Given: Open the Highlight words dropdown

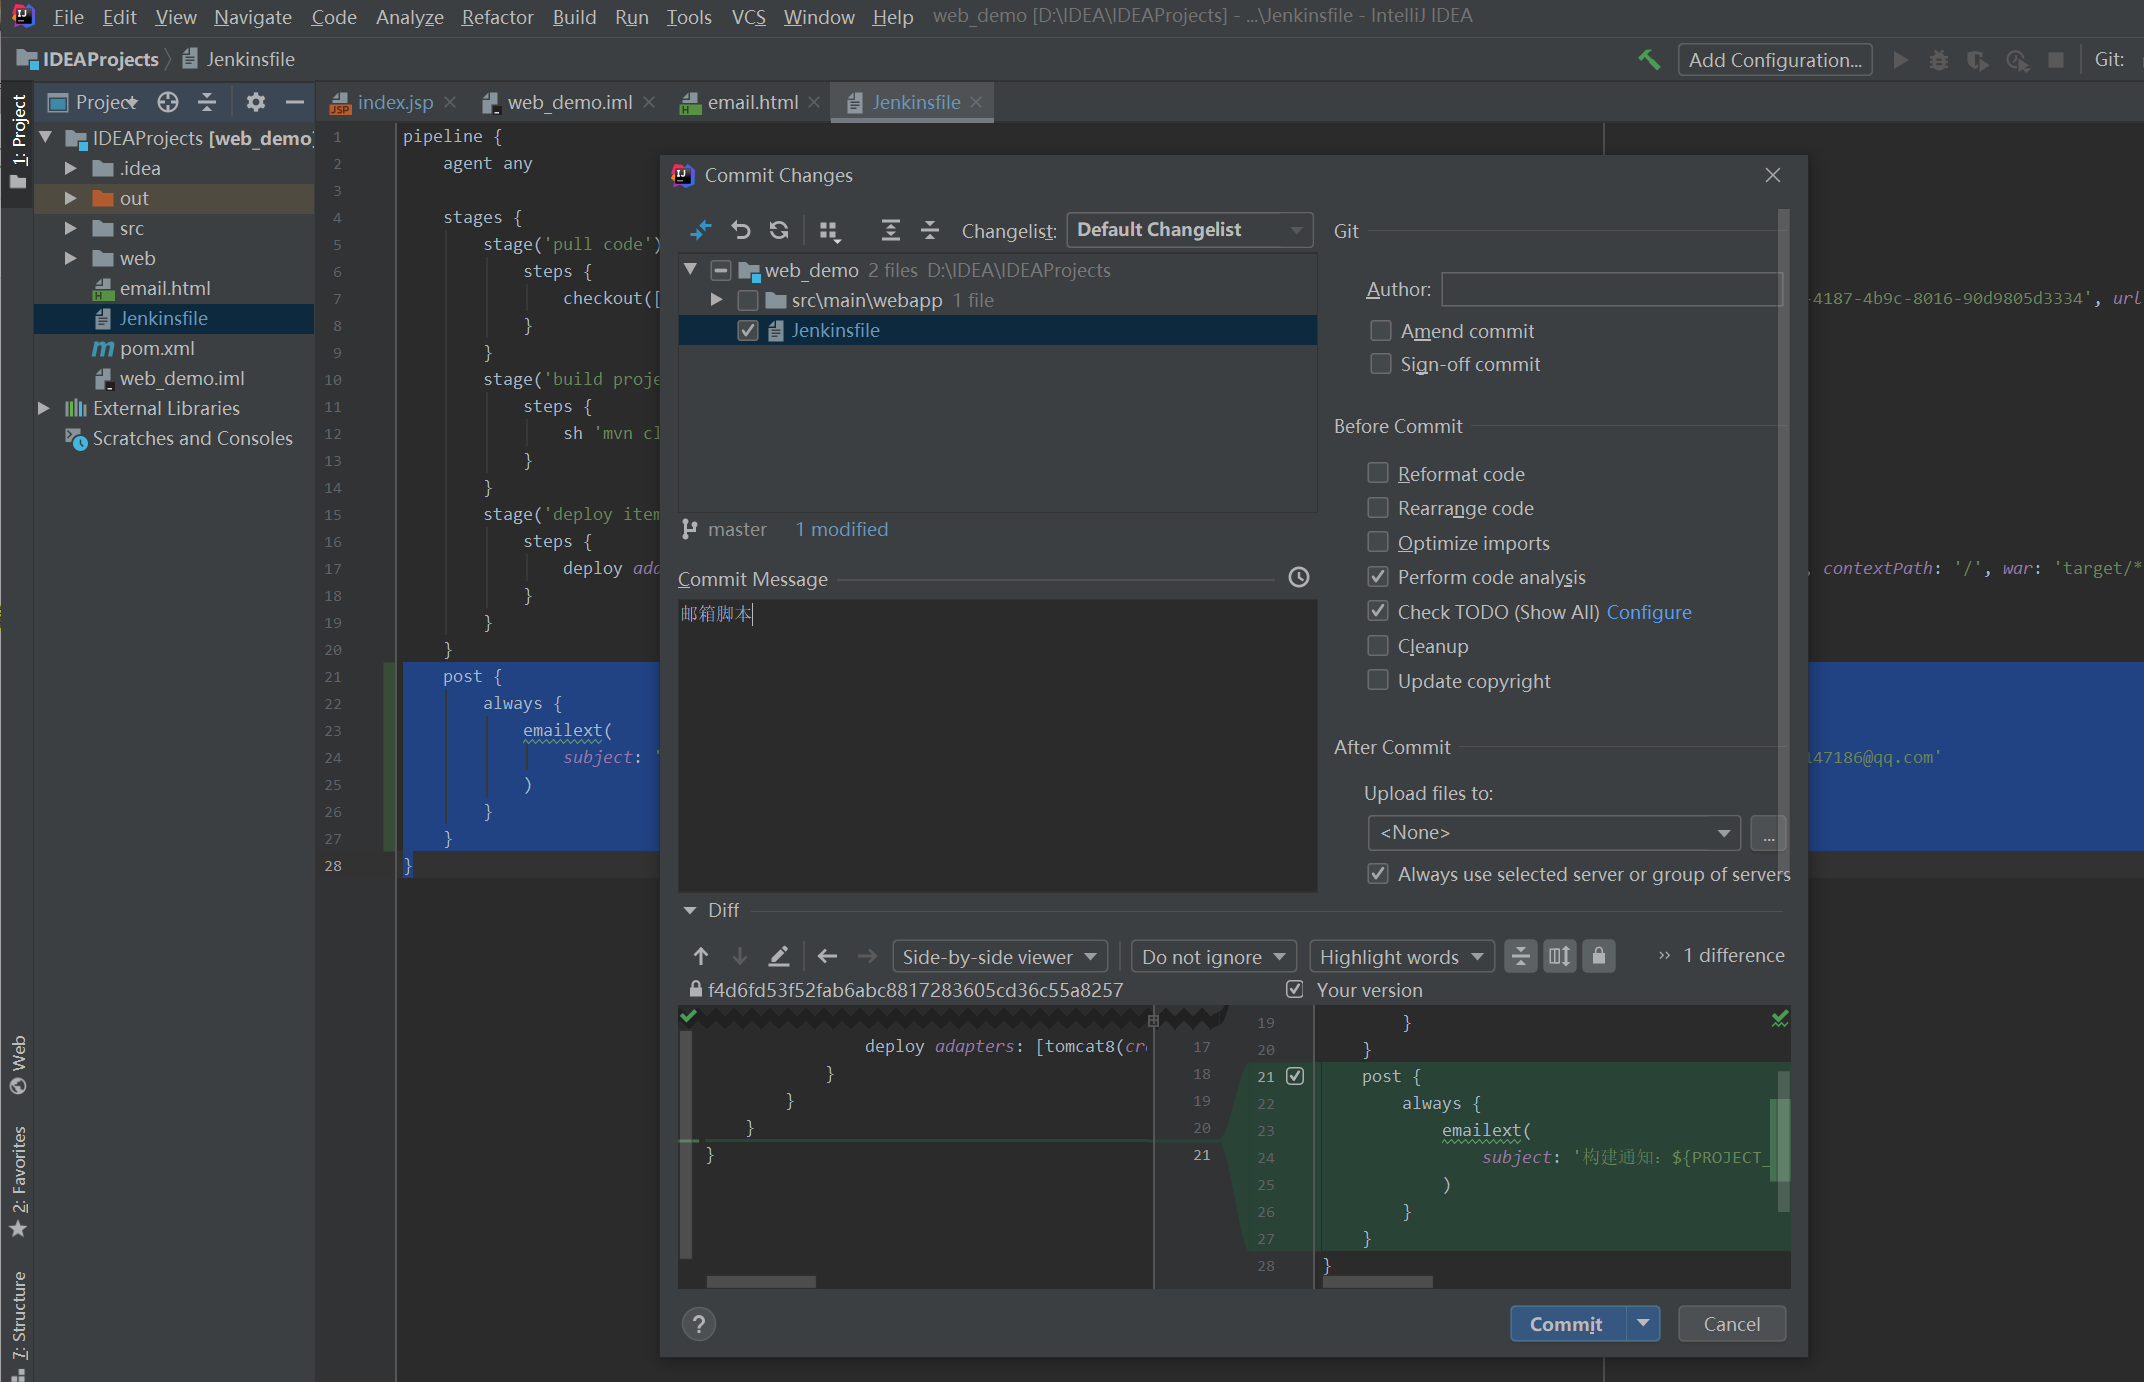Looking at the screenshot, I should (x=1402, y=956).
